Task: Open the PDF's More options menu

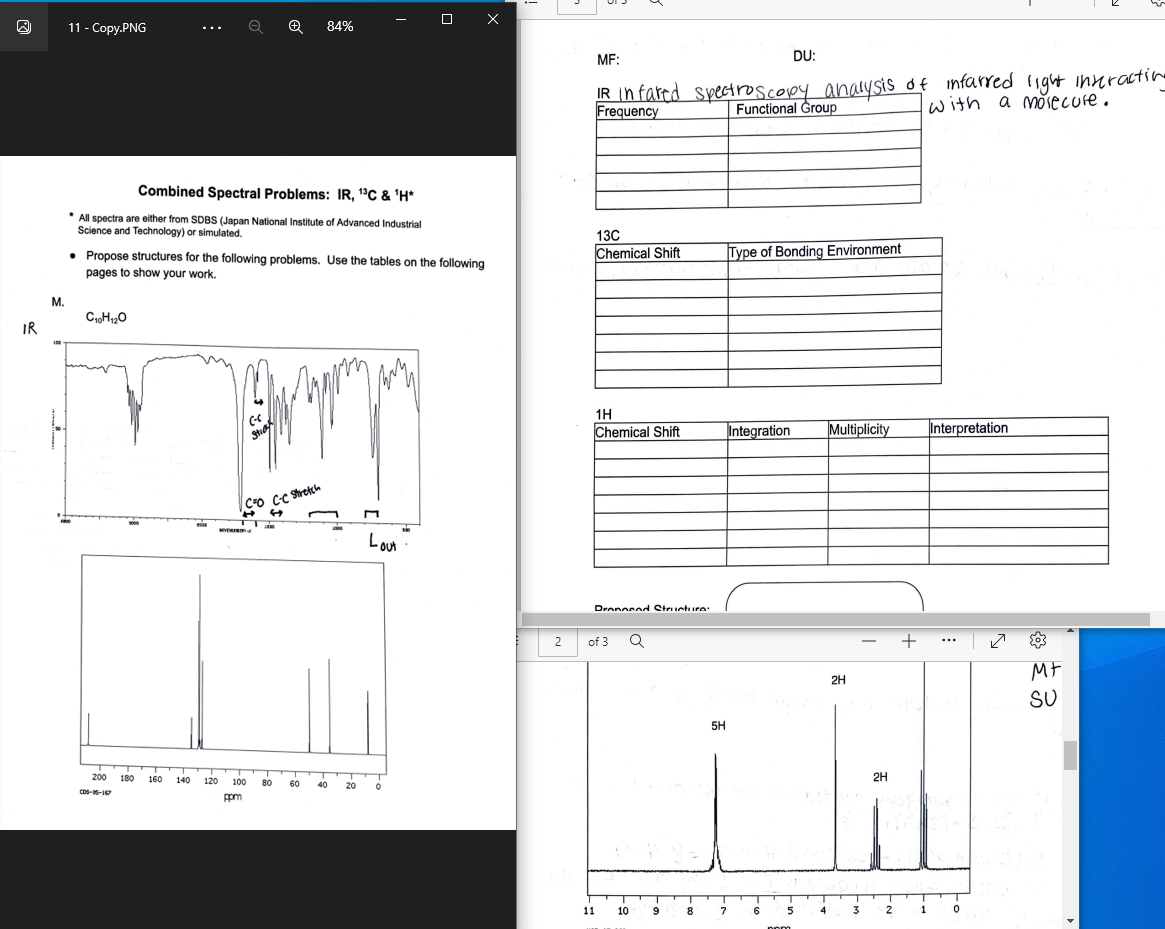Action: 947,641
